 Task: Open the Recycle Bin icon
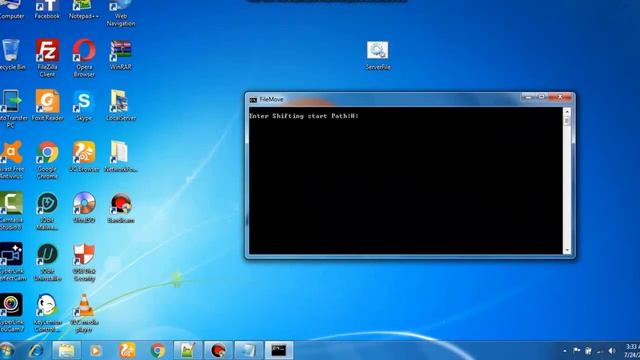click(x=11, y=54)
